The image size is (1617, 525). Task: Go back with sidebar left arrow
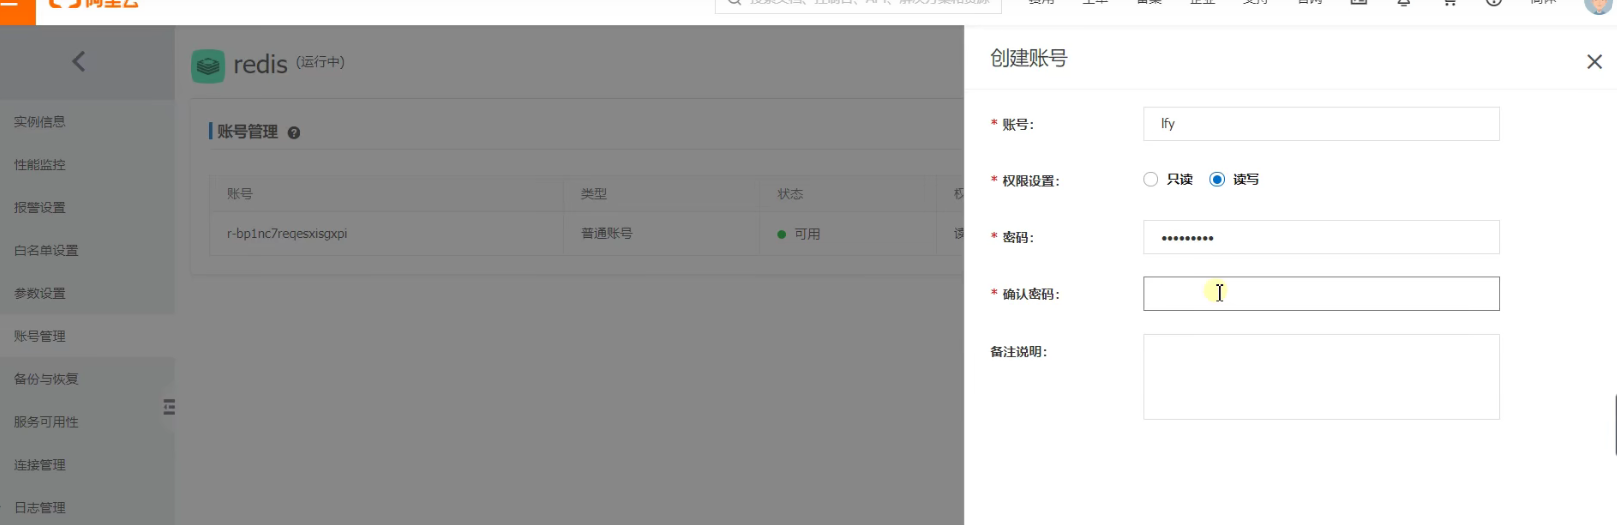(79, 62)
